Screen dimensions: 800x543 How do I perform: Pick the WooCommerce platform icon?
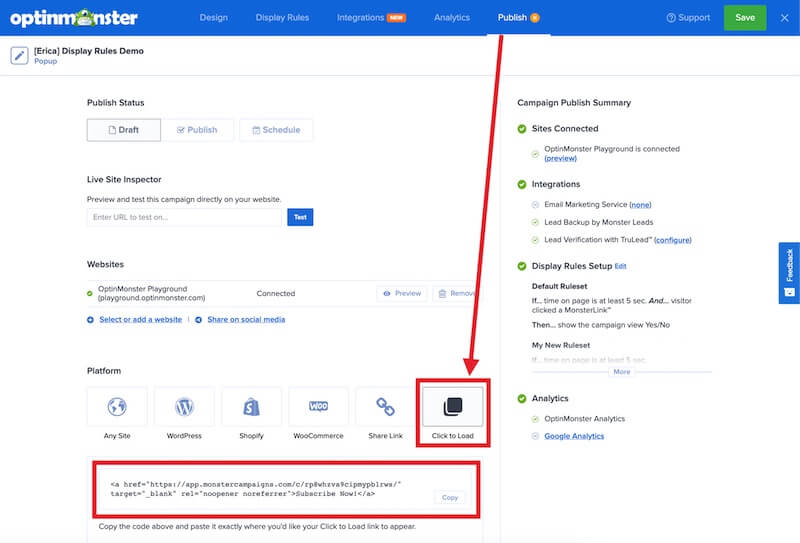pyautogui.click(x=318, y=407)
